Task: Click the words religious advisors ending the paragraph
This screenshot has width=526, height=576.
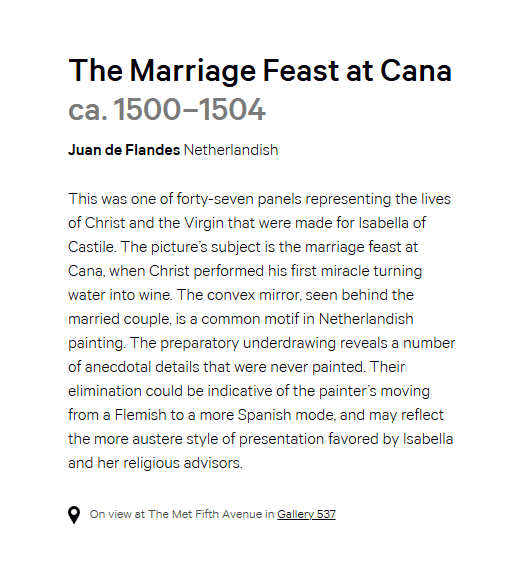Action: coord(183,463)
